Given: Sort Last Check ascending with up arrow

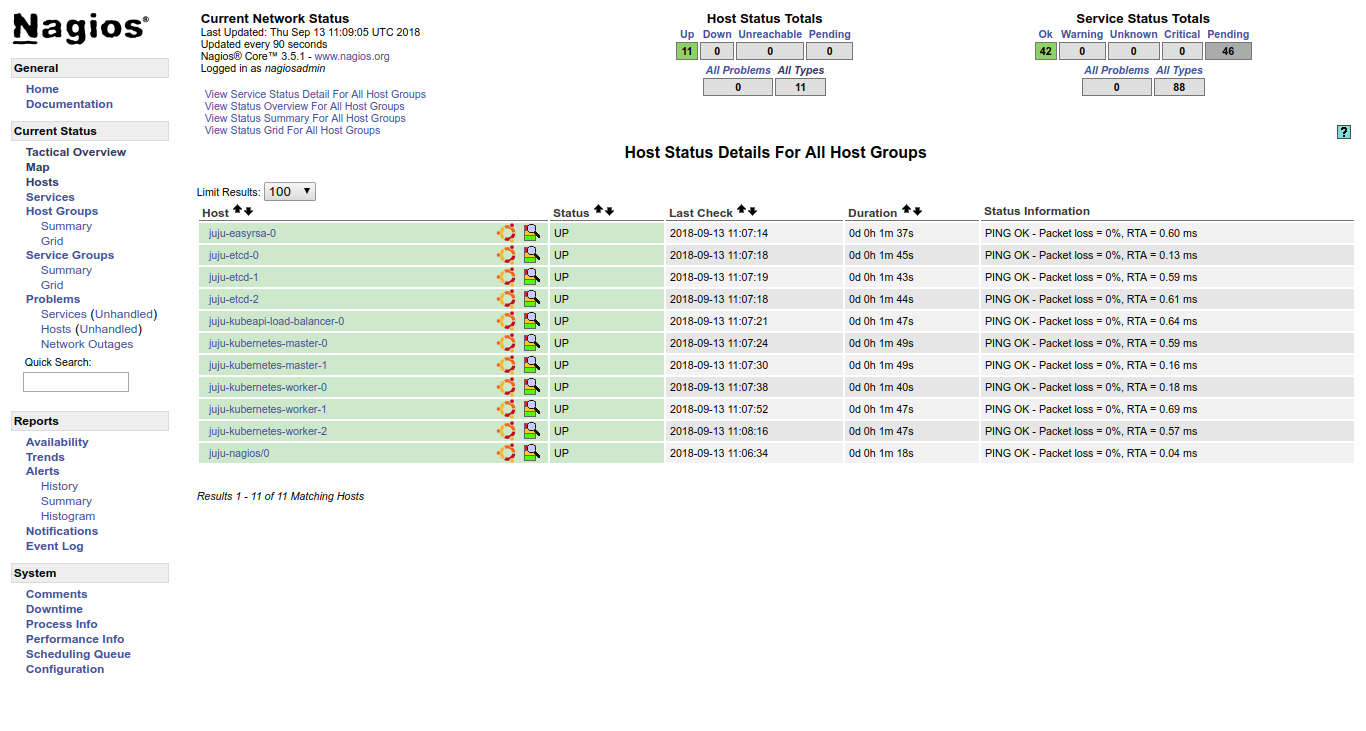Looking at the screenshot, I should 741,211.
